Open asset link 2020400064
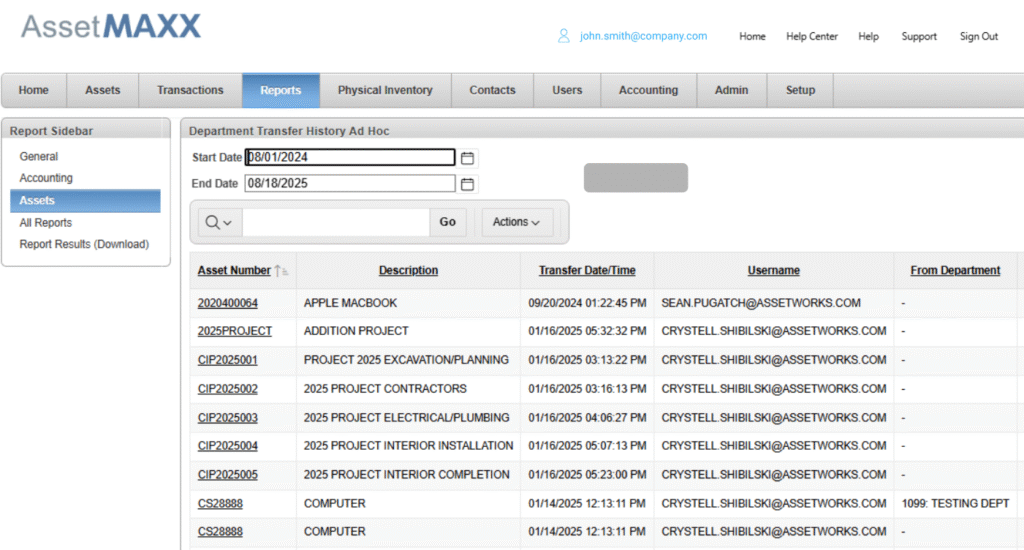Image resolution: width=1024 pixels, height=550 pixels. click(x=227, y=303)
